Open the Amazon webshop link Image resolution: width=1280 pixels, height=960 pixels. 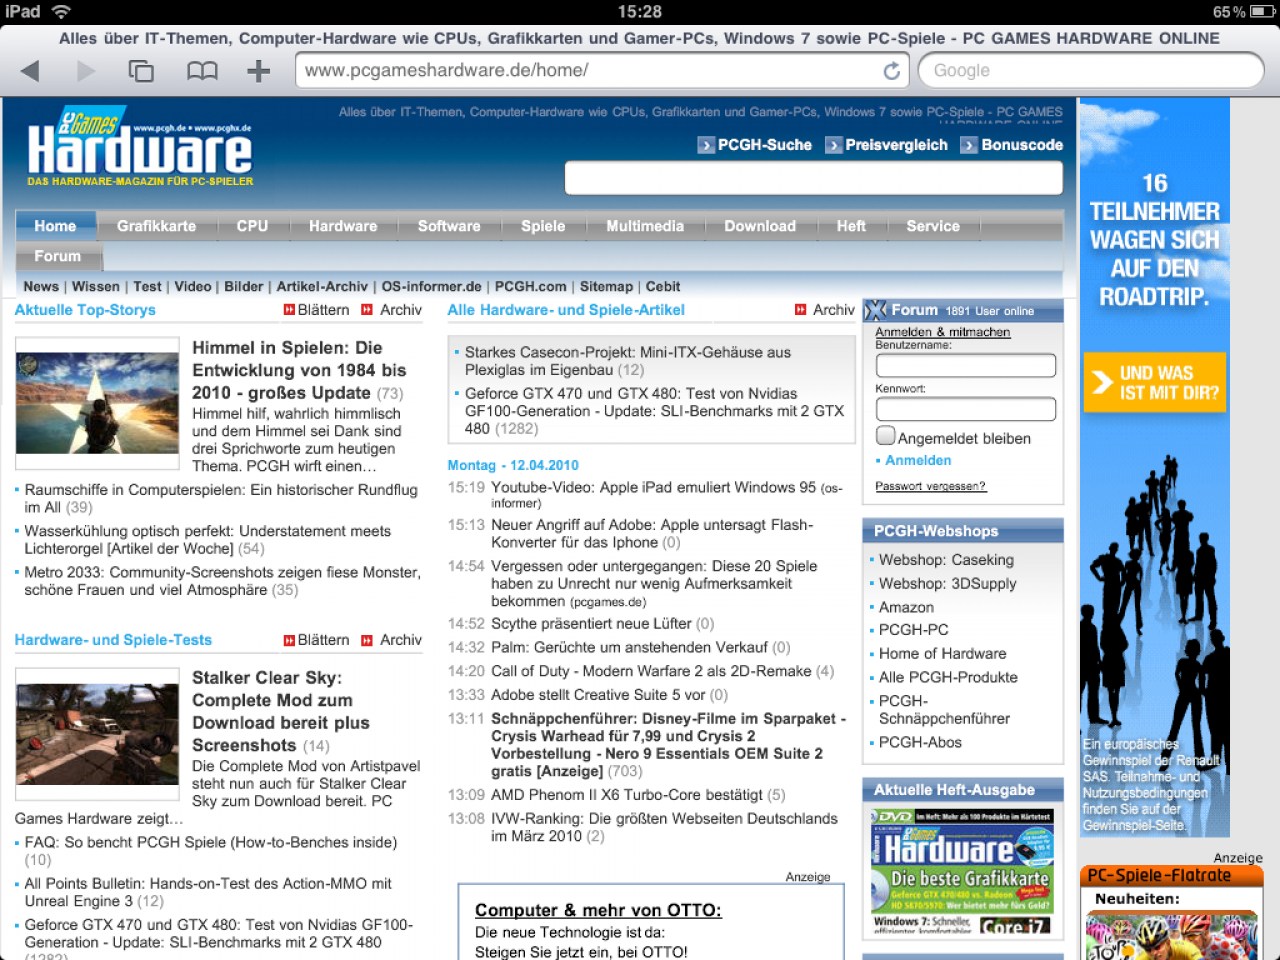click(906, 607)
